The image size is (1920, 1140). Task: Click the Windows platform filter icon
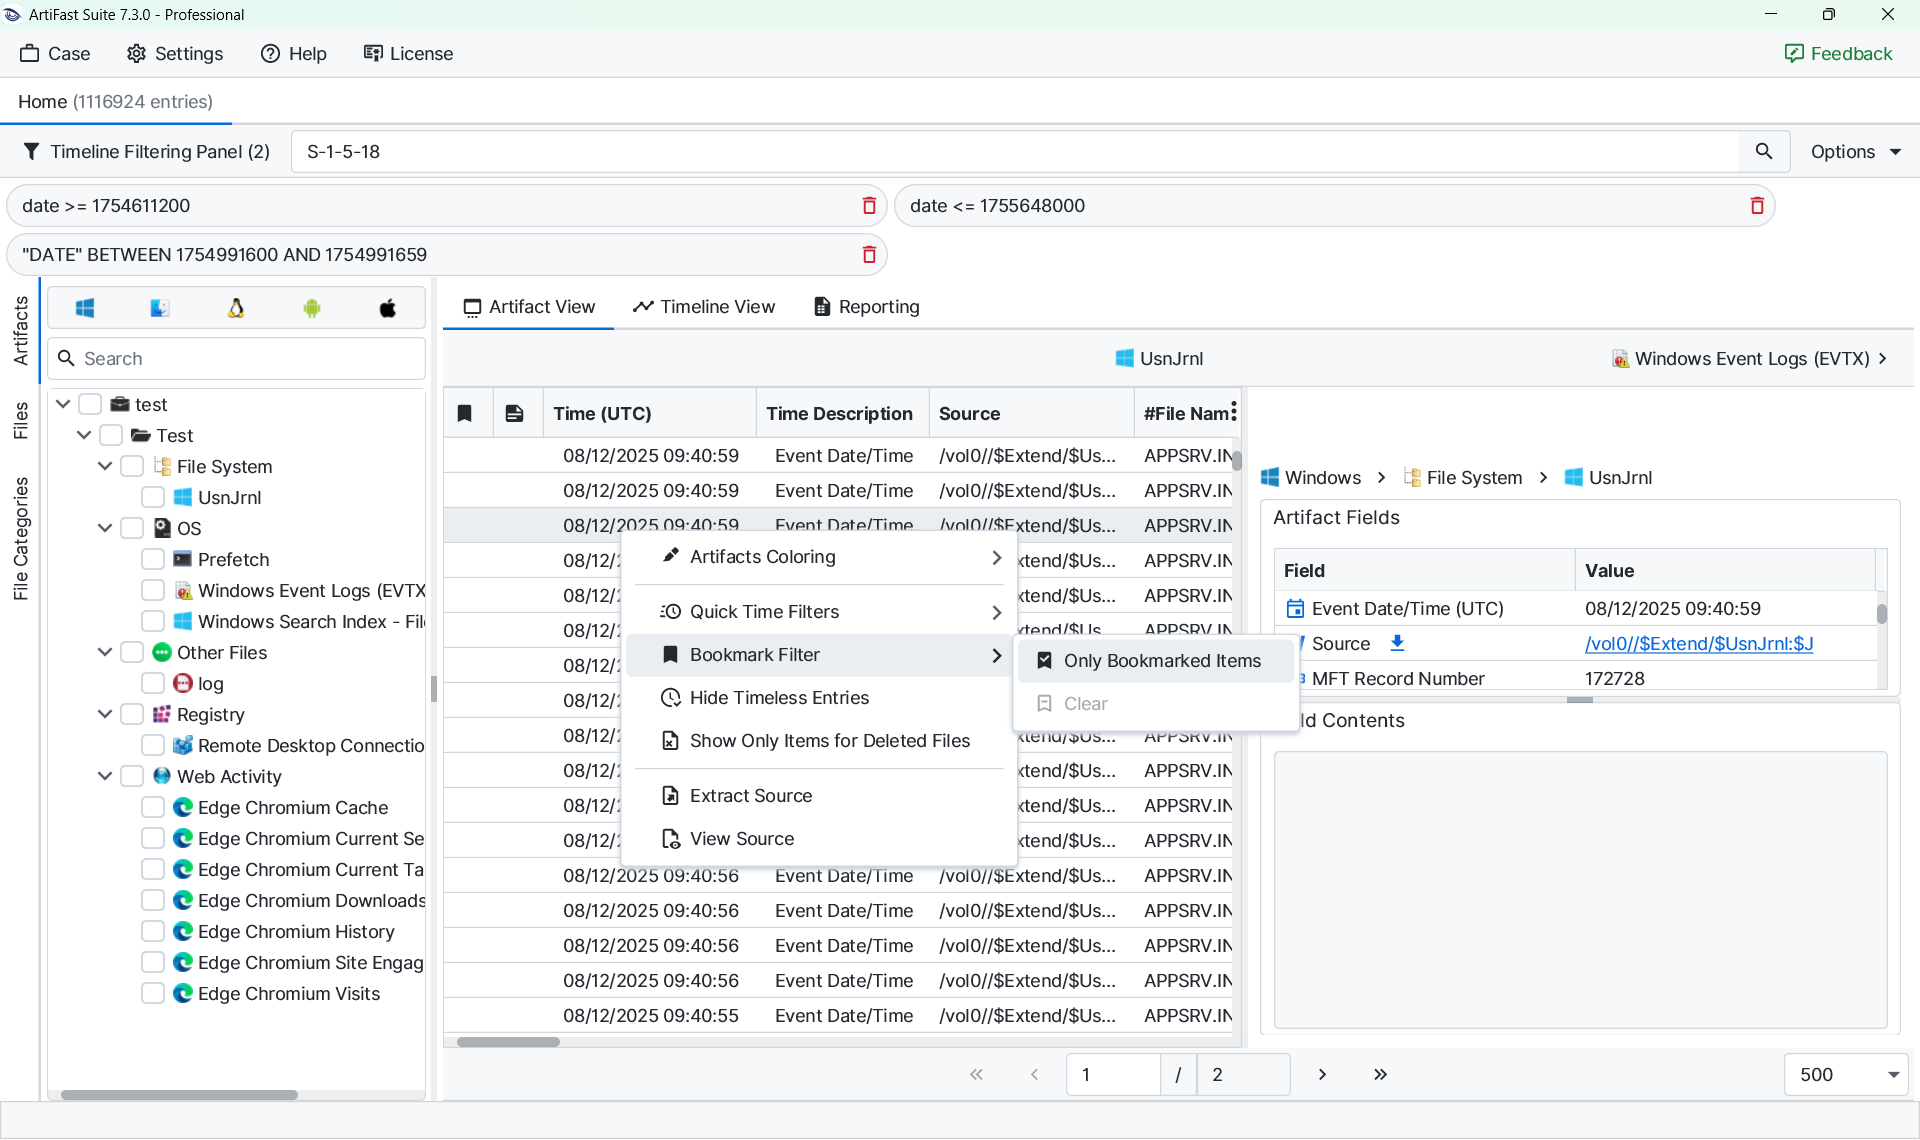coord(85,308)
